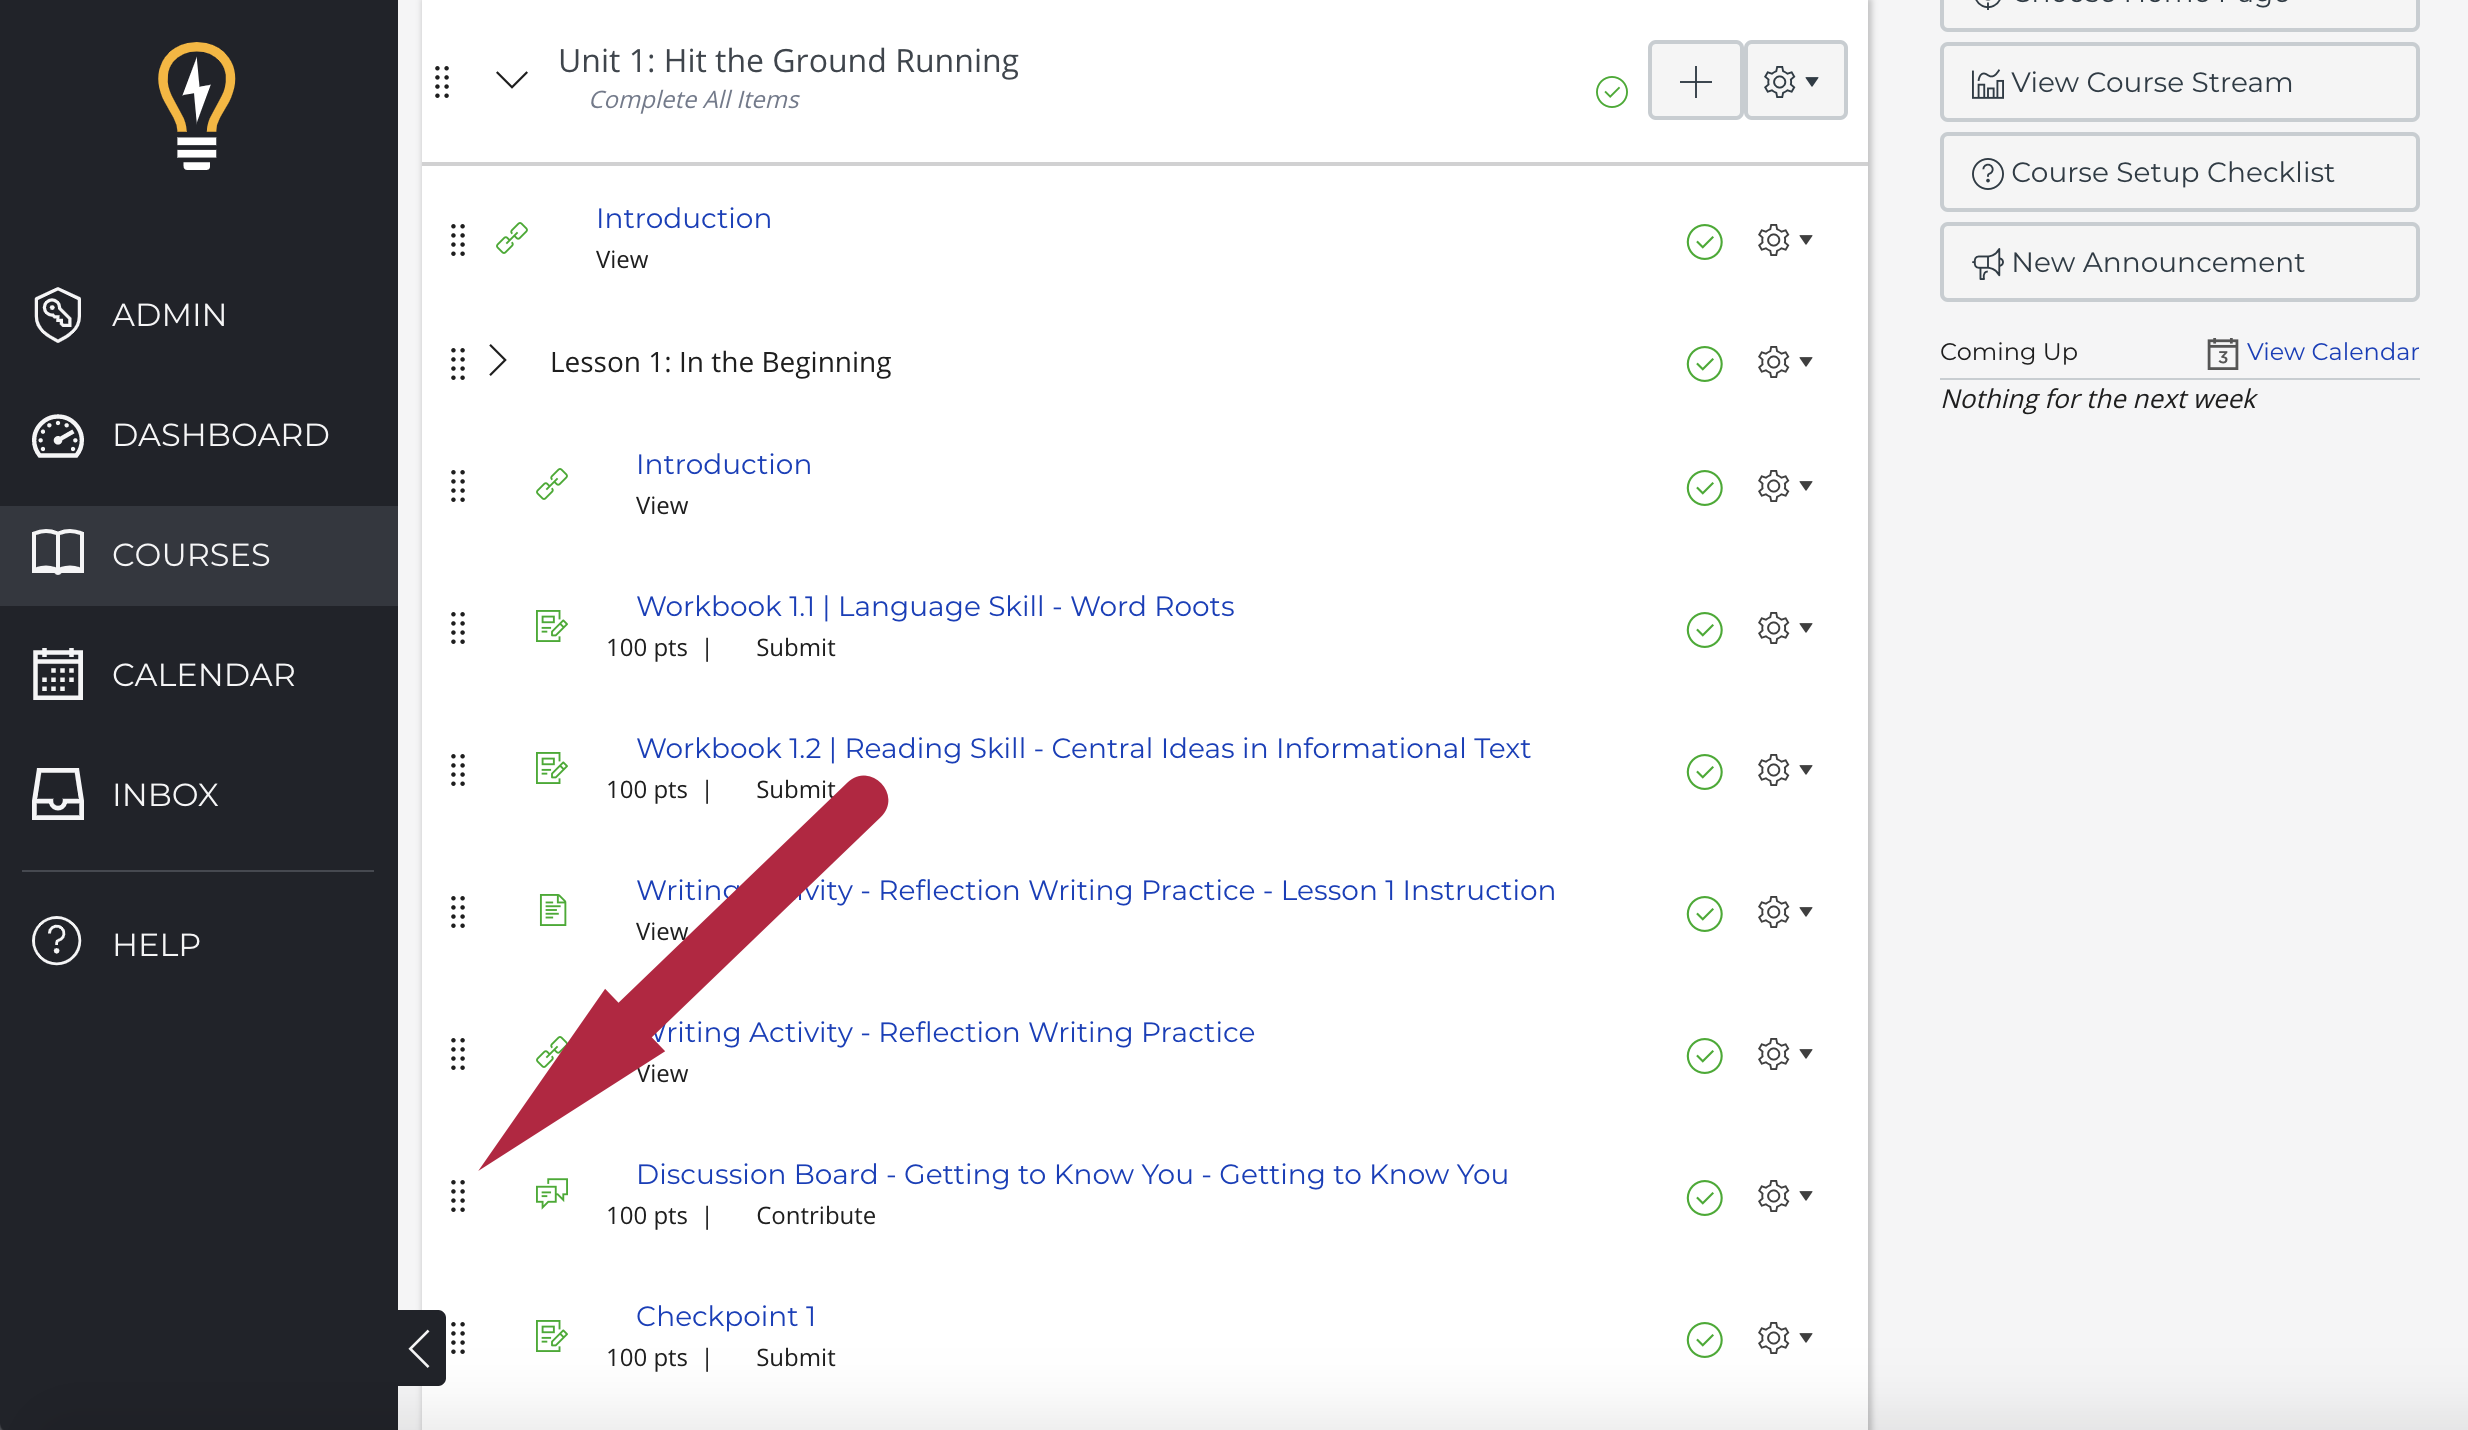The height and width of the screenshot is (1430, 2468).
Task: Open Discussion Board Getting to Know You
Action: pyautogui.click(x=1072, y=1174)
